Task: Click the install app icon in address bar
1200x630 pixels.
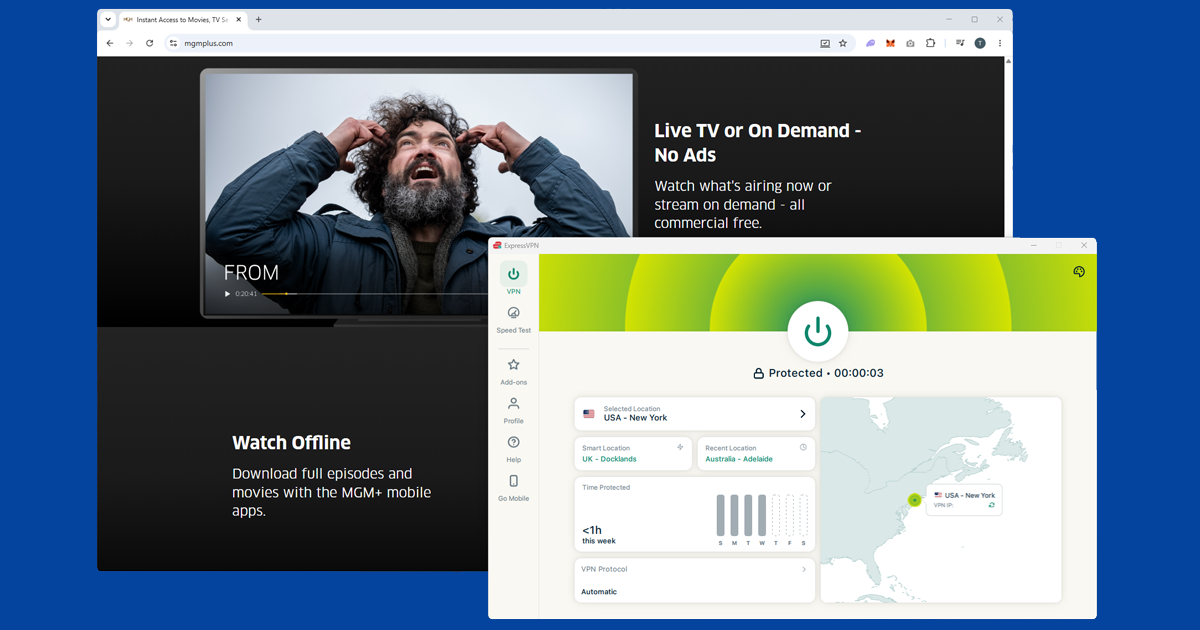Action: (x=825, y=43)
